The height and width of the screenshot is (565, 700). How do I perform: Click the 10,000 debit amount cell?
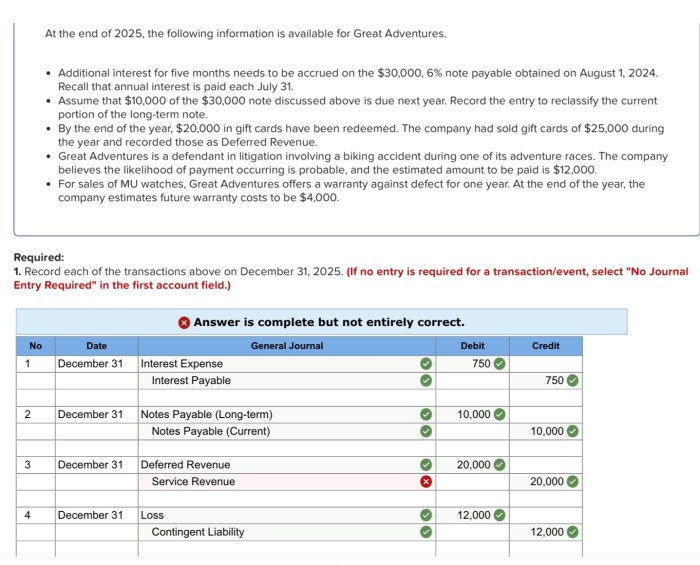click(472, 414)
